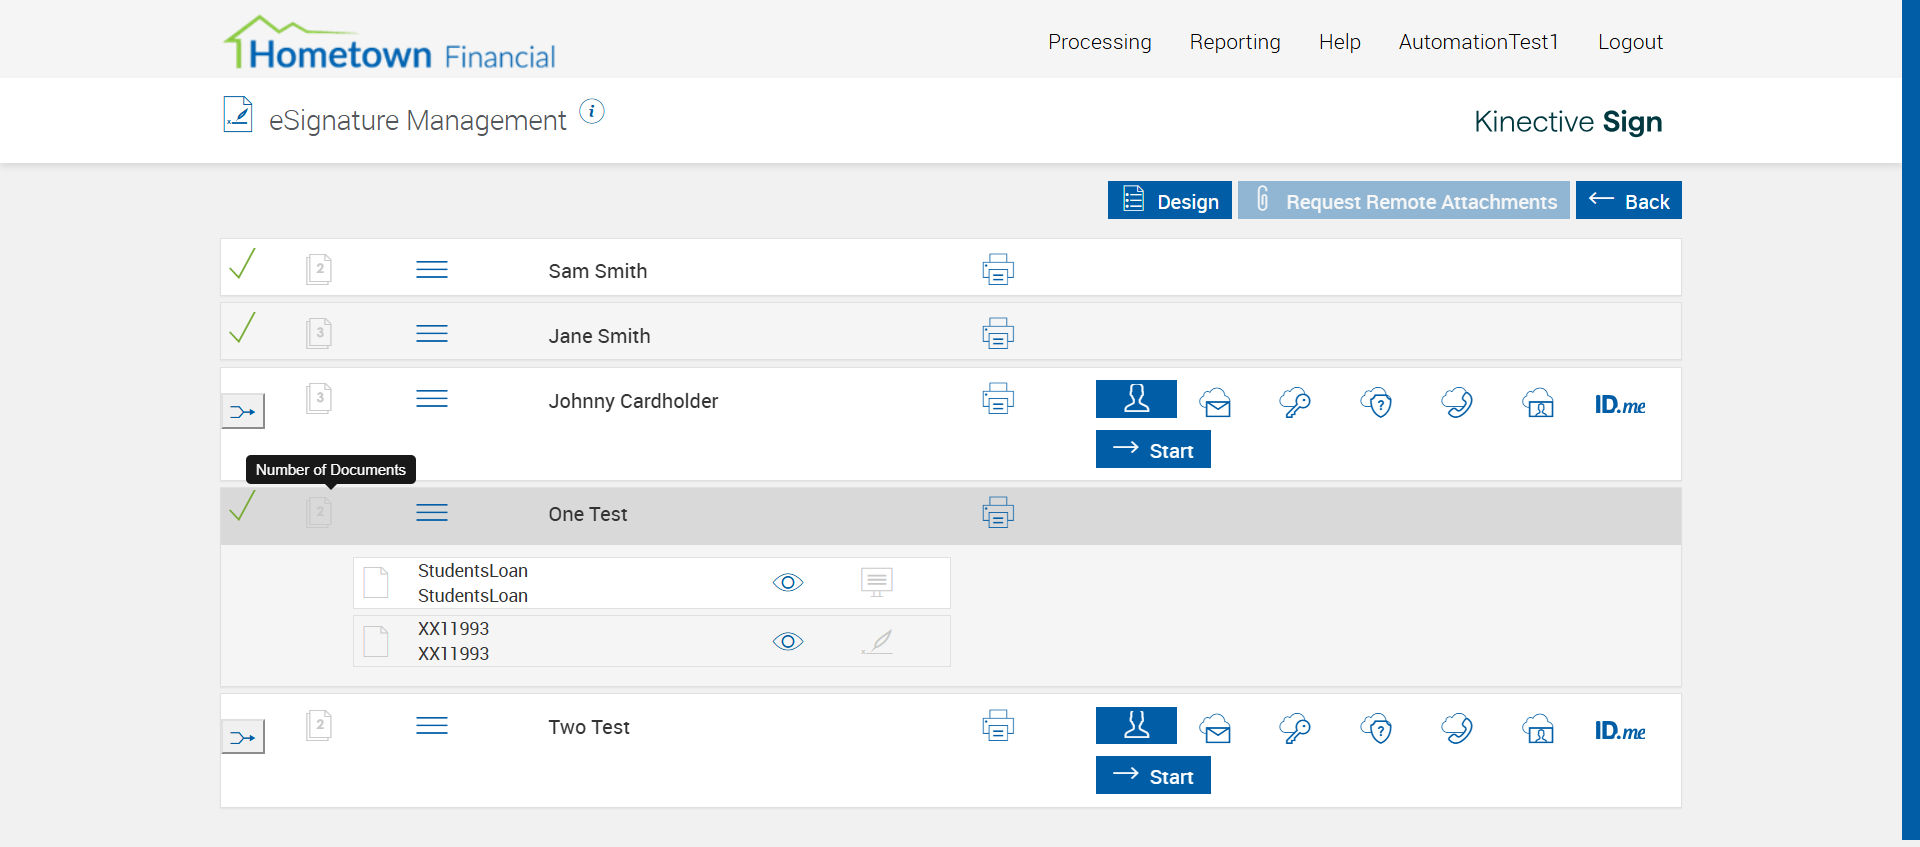Select in-person signing icon for Johnny Cardholder

(x=1136, y=399)
